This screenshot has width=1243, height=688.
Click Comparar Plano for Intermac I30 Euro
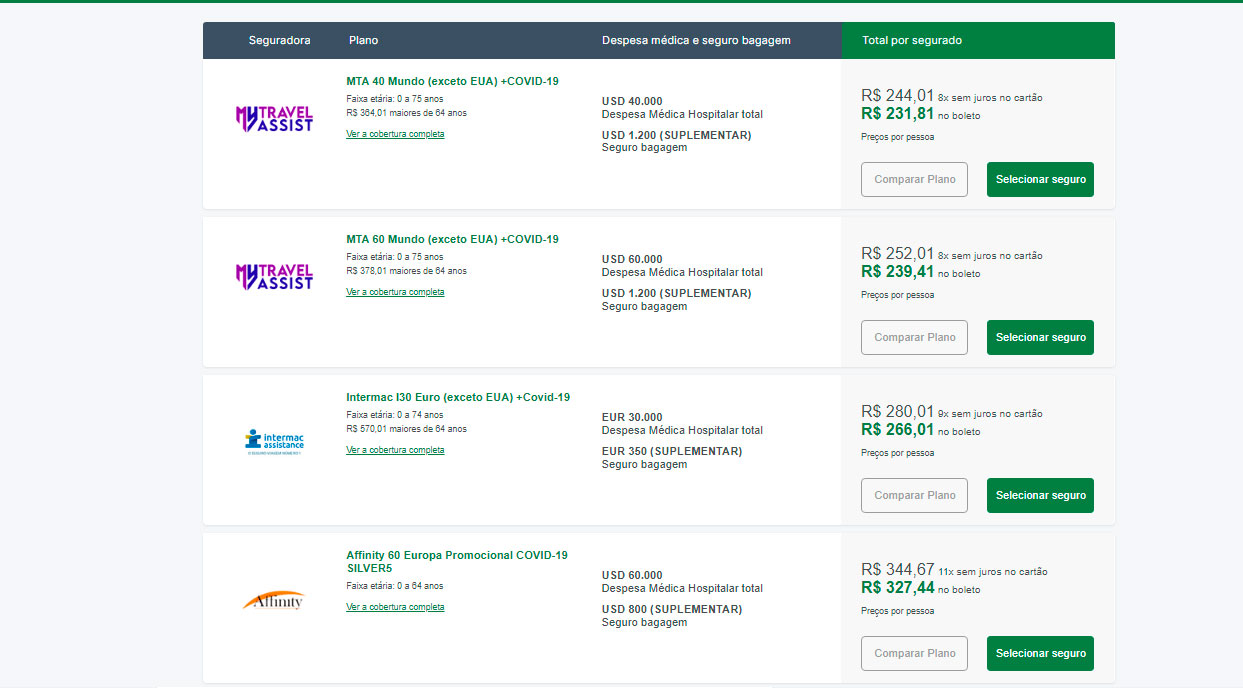tap(914, 495)
